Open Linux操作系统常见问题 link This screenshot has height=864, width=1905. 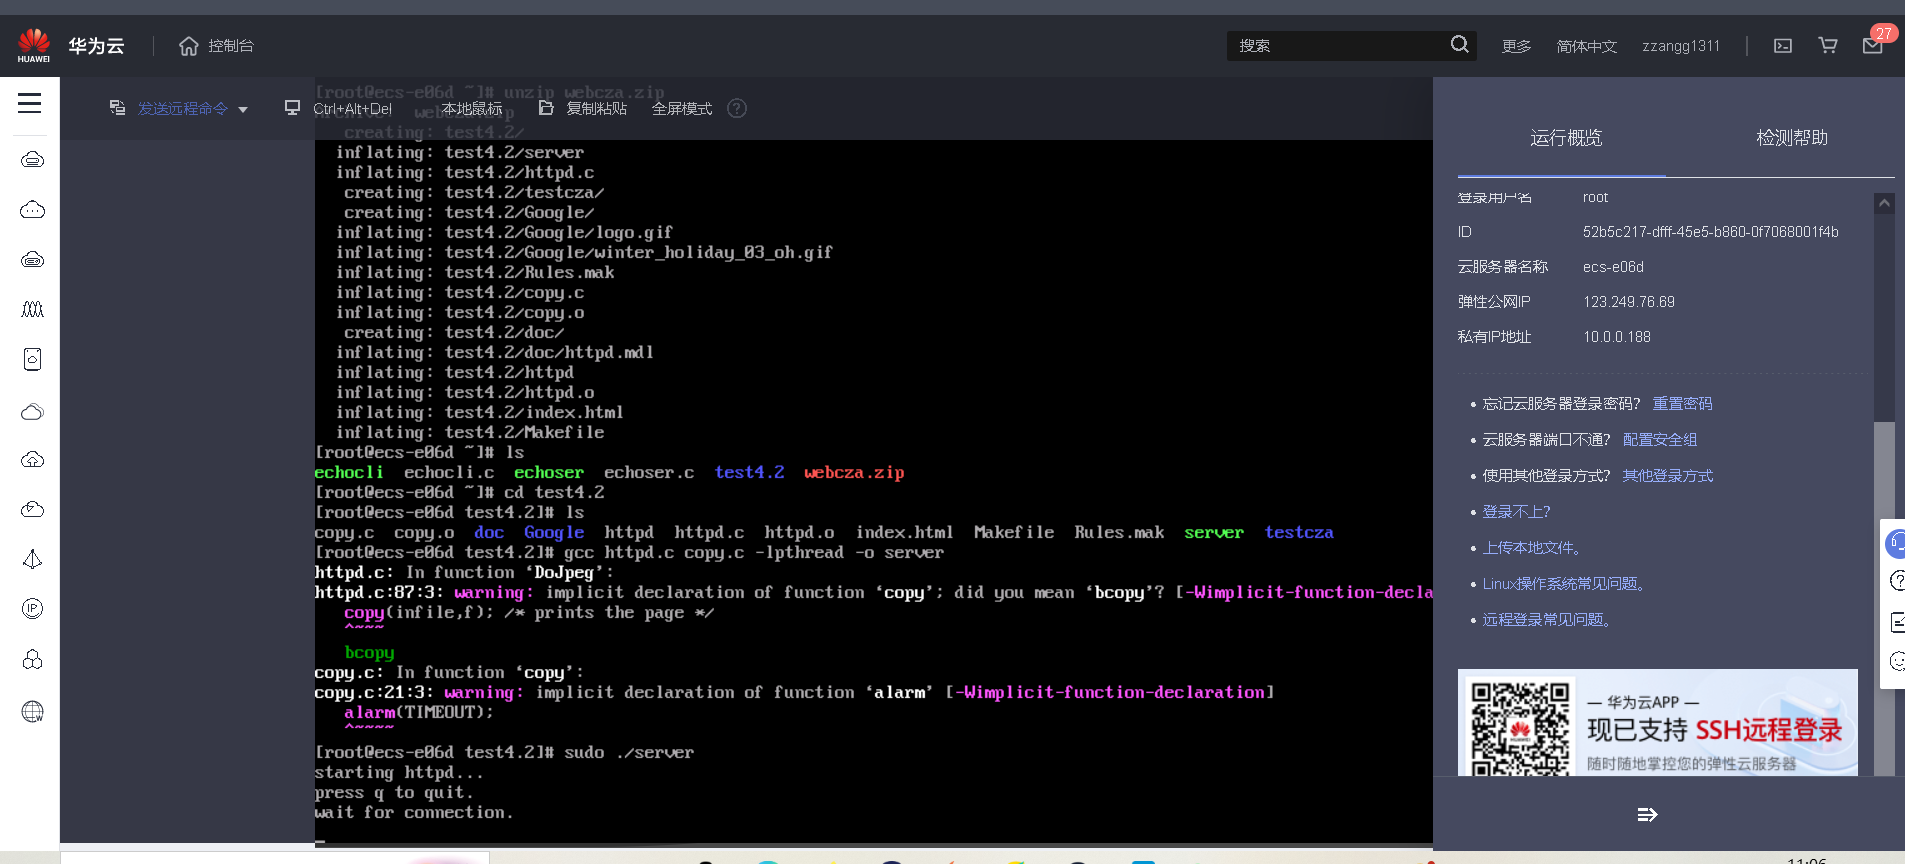pyautogui.click(x=1563, y=584)
